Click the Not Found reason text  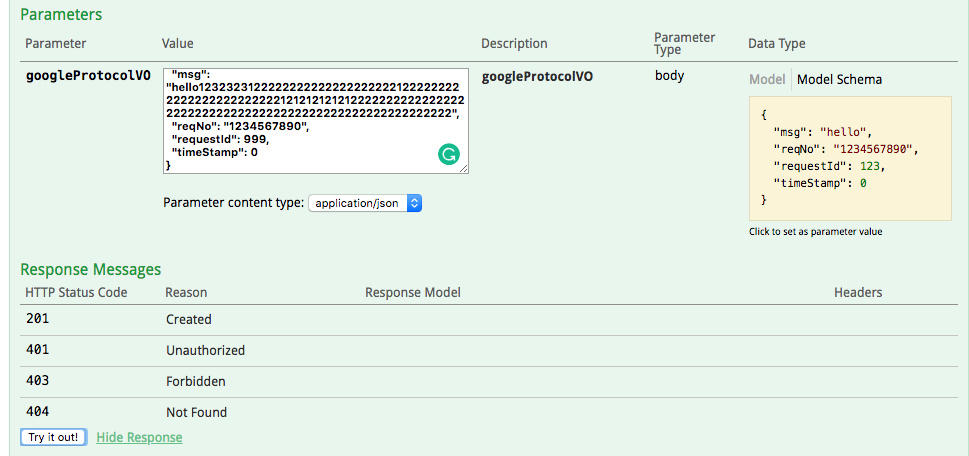point(196,412)
